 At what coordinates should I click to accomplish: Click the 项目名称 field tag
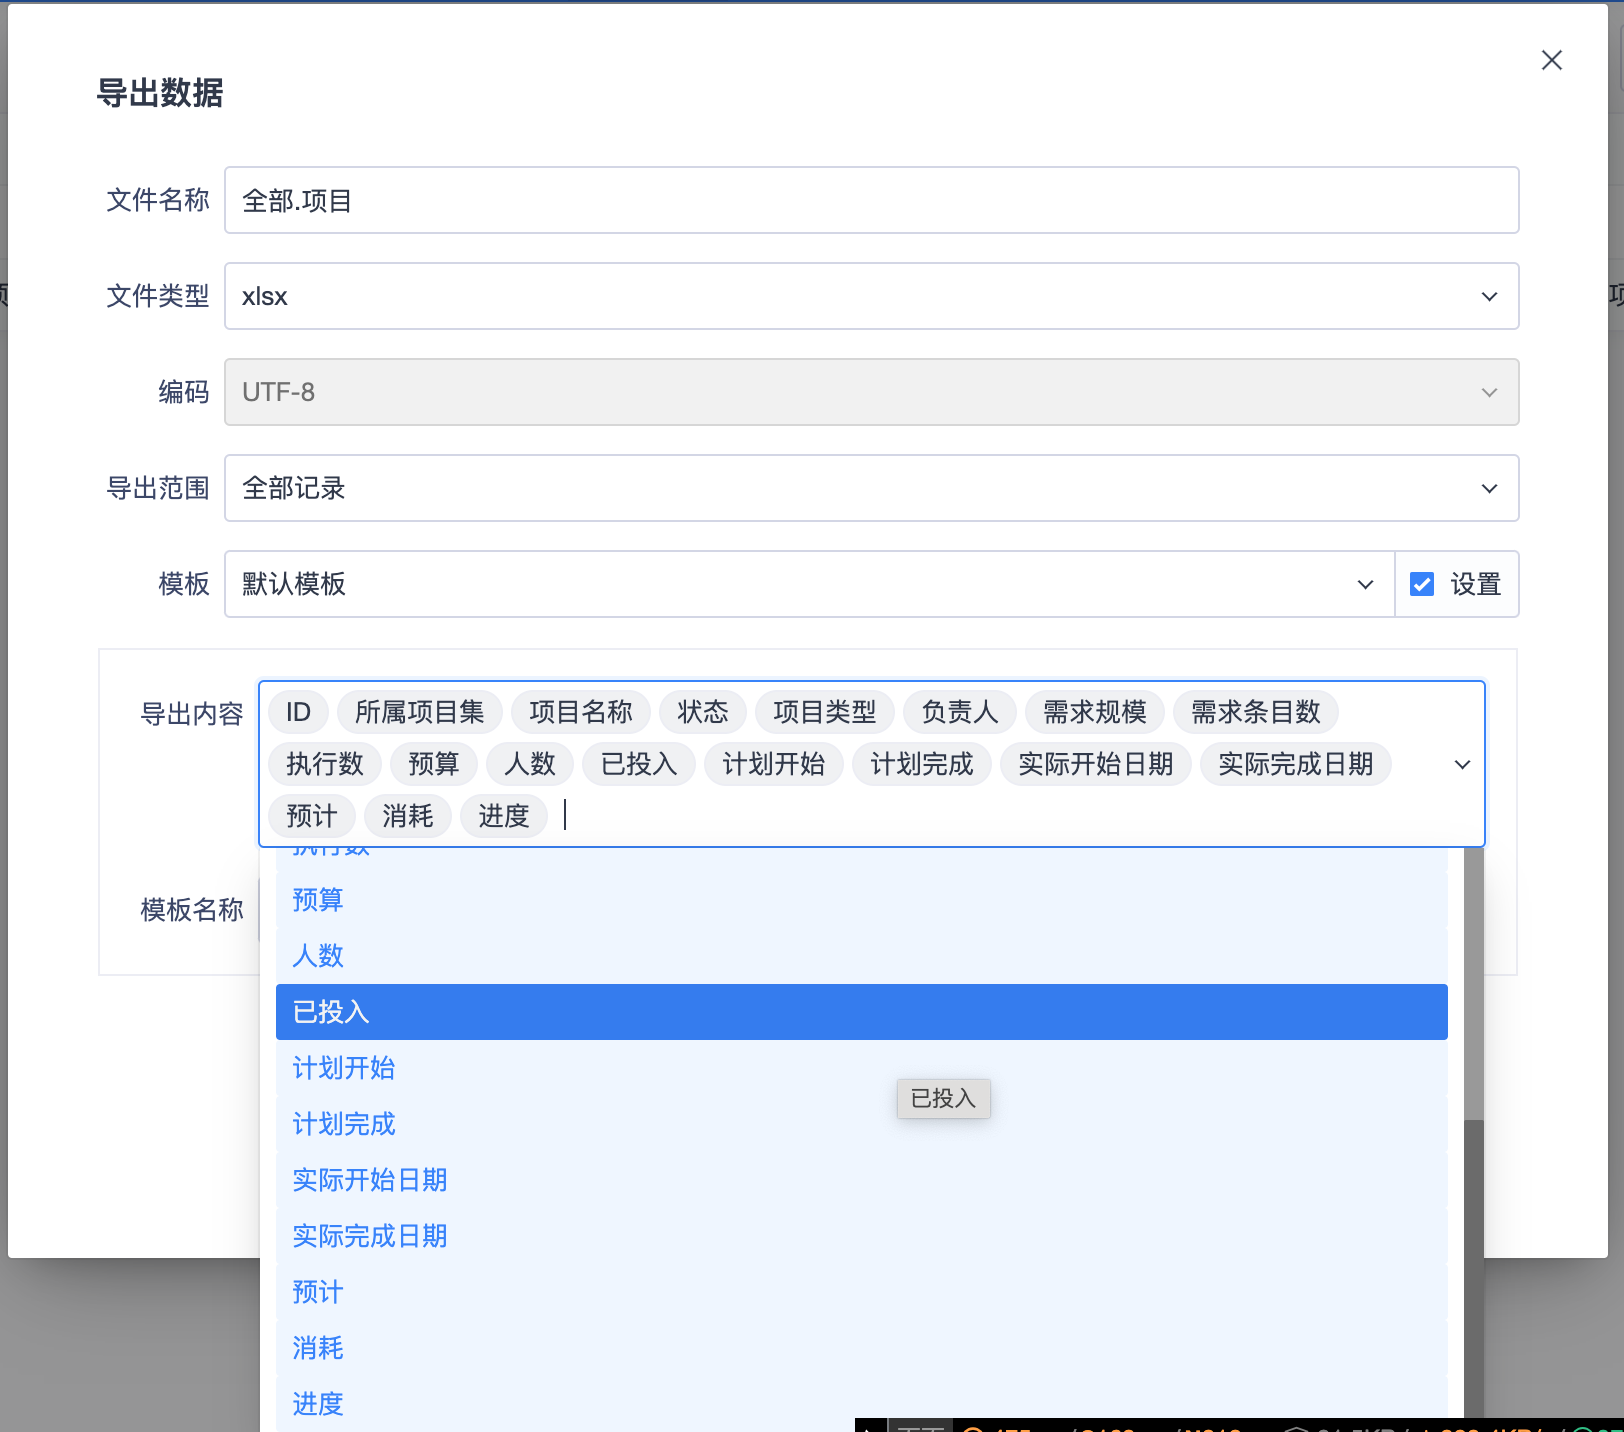[580, 712]
